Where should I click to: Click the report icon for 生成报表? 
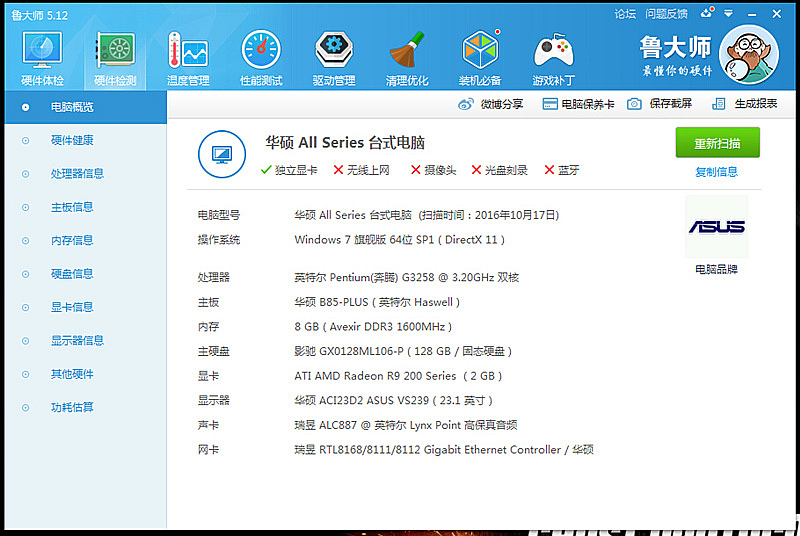tap(718, 104)
